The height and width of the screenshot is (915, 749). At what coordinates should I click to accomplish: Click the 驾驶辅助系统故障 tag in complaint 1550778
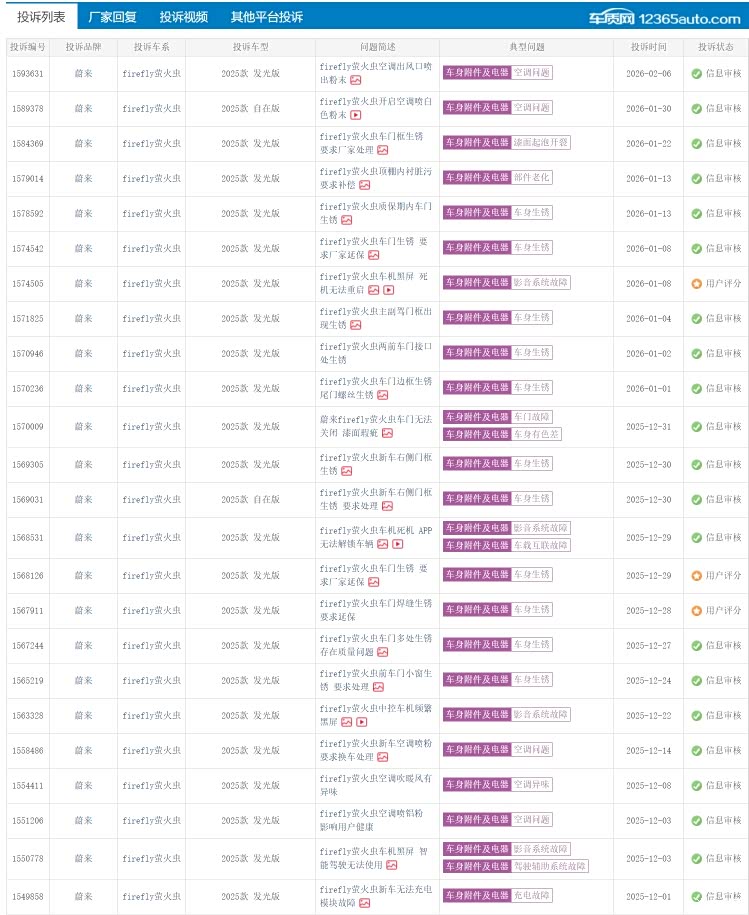[x=550, y=867]
